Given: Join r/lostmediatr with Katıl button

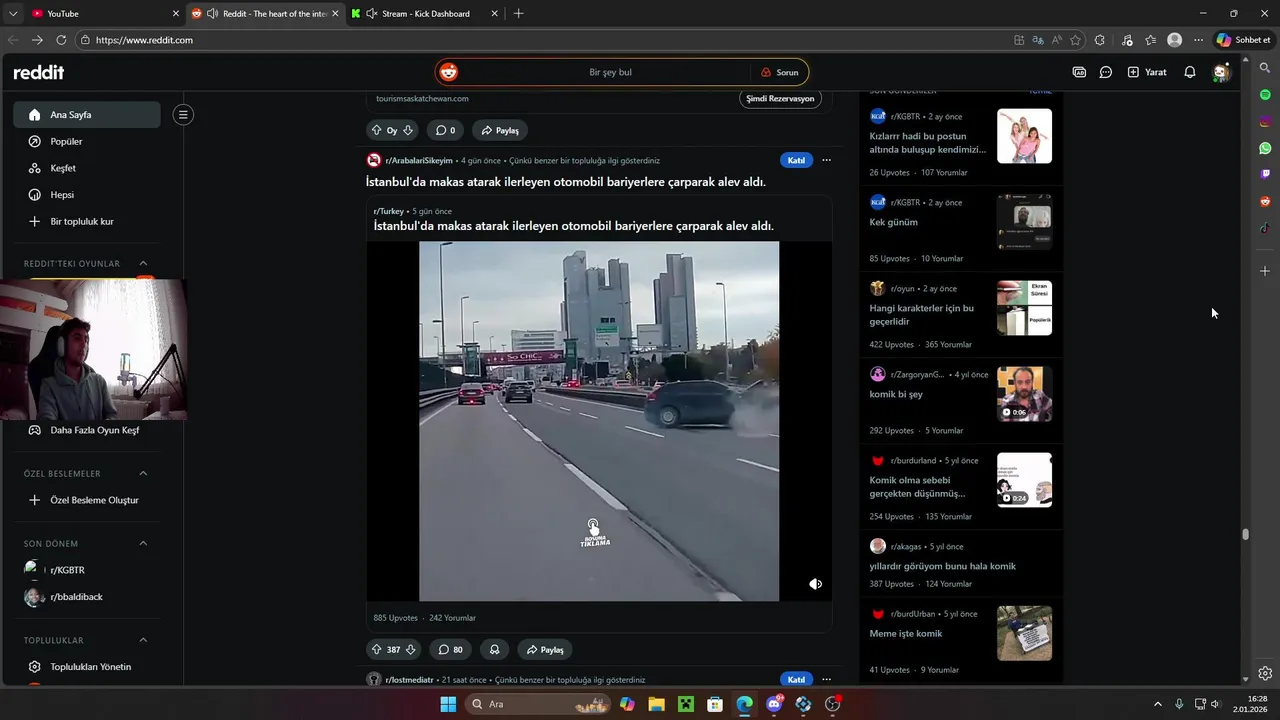Looking at the screenshot, I should [796, 680].
